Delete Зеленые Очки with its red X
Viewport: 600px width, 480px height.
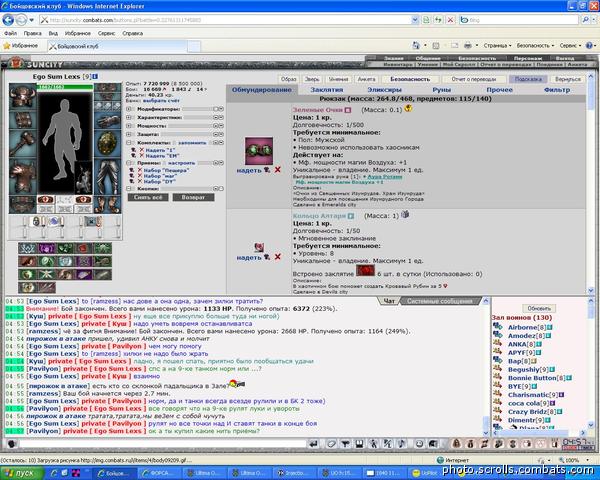(x=278, y=170)
